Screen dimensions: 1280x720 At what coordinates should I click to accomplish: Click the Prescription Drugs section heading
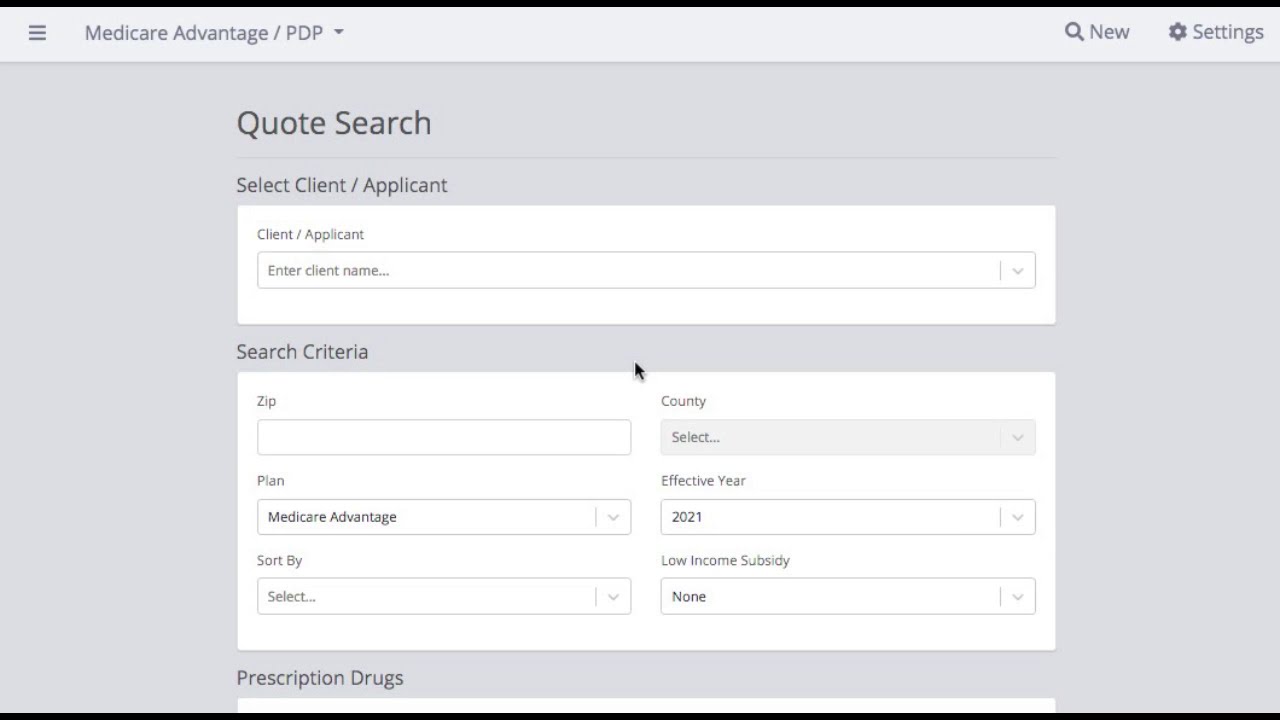click(320, 678)
